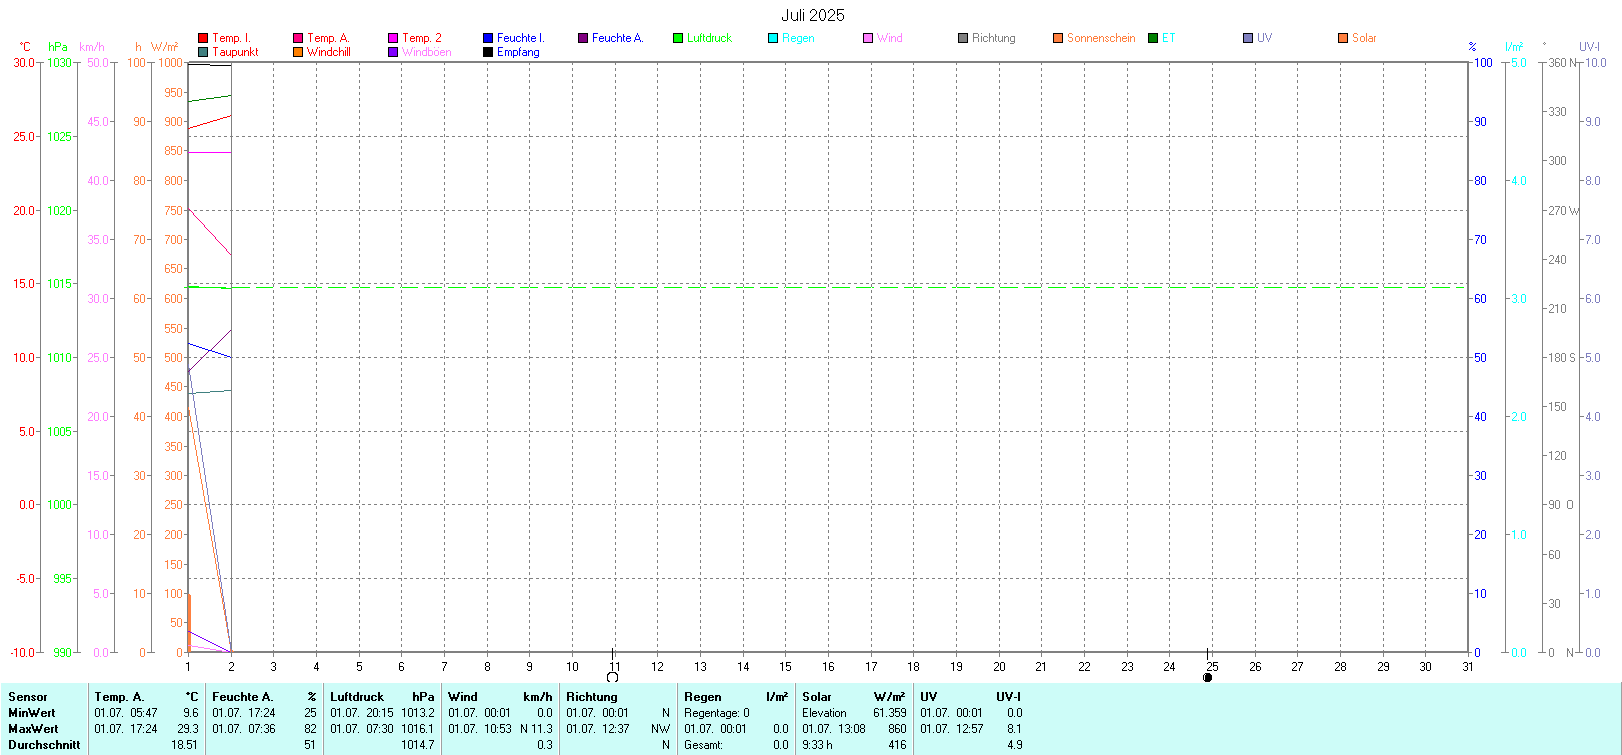Click the maximum temperature value 29.3
1622x755 pixels.
tap(188, 729)
